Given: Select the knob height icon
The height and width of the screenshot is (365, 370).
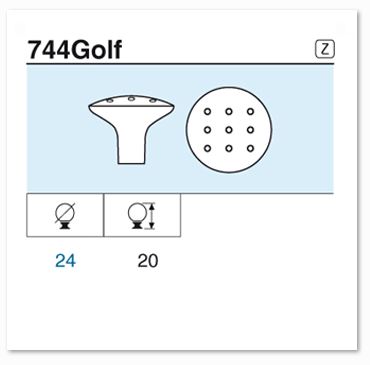Looking at the screenshot, I should coord(142,215).
